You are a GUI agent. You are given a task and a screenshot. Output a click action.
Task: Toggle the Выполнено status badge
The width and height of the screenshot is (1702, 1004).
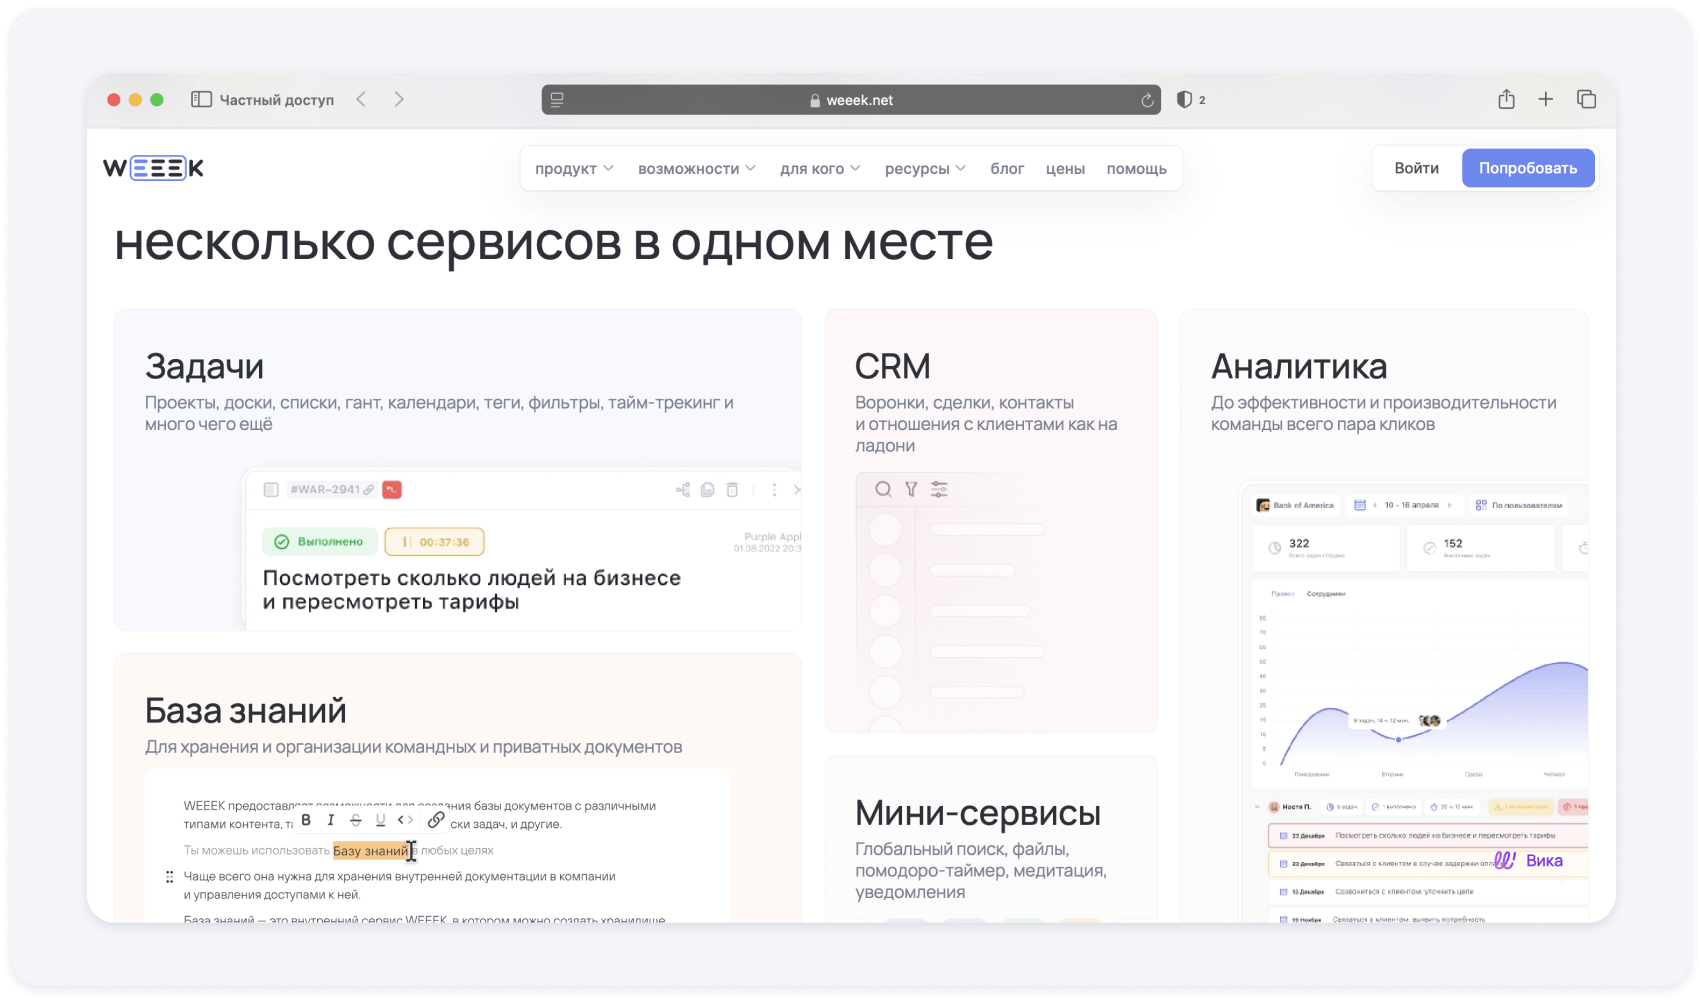click(x=320, y=541)
